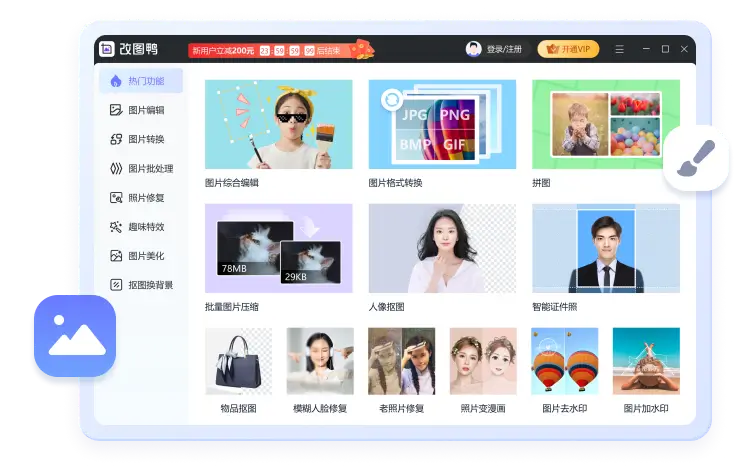Viewport: 756px width, 469px height.
Task: Click the 拼图 text label
Action: pos(541,183)
